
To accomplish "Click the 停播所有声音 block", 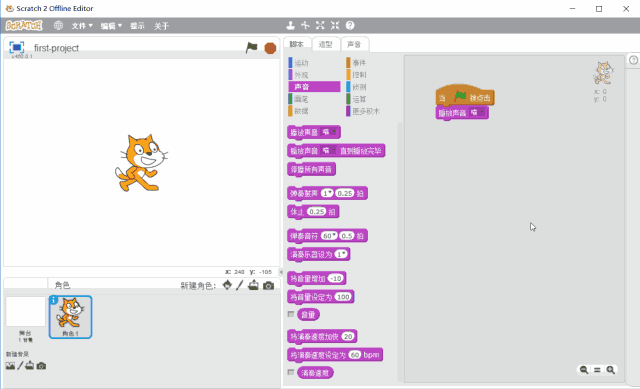I will (311, 169).
